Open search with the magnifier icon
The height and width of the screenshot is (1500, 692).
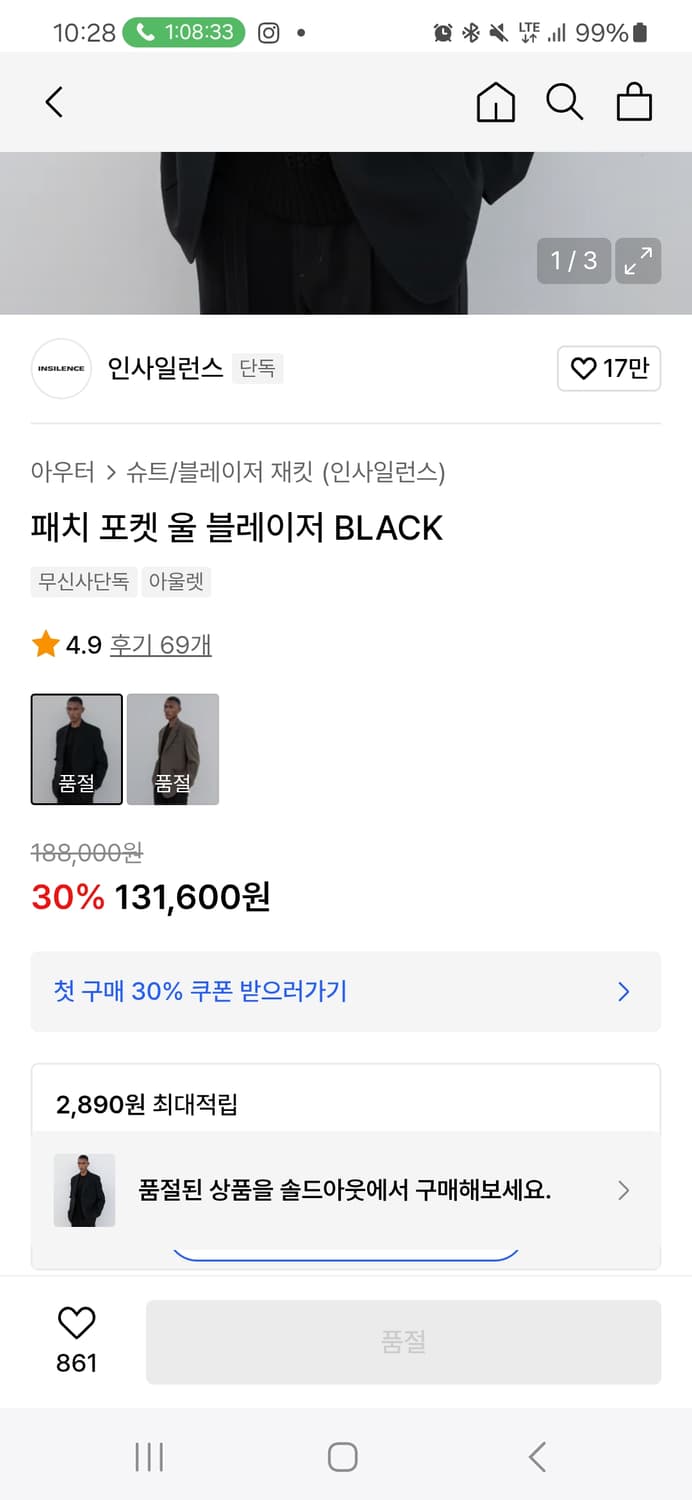click(565, 101)
